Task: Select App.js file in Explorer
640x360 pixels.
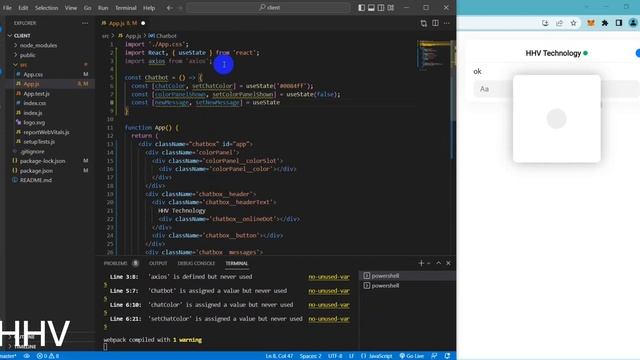Action: click(x=31, y=84)
